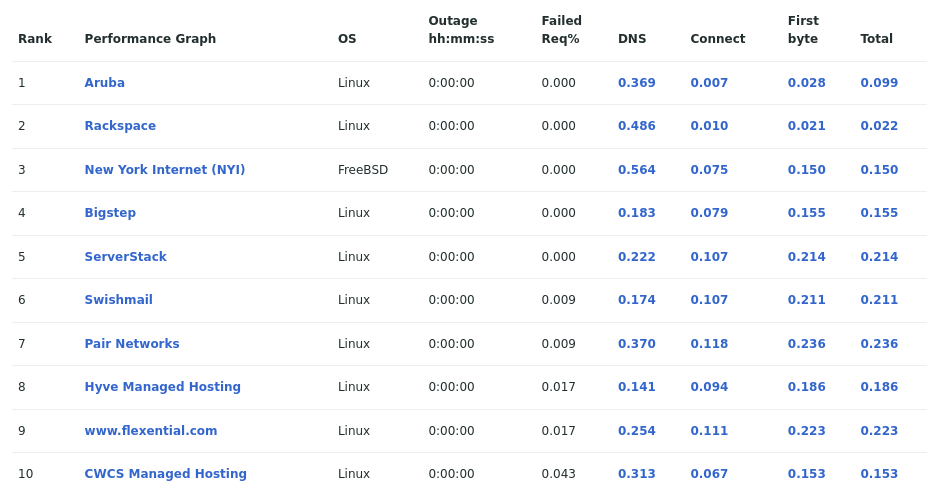This screenshot has width=939, height=495.
Task: Select the DNS column header
Action: pyautogui.click(x=632, y=38)
